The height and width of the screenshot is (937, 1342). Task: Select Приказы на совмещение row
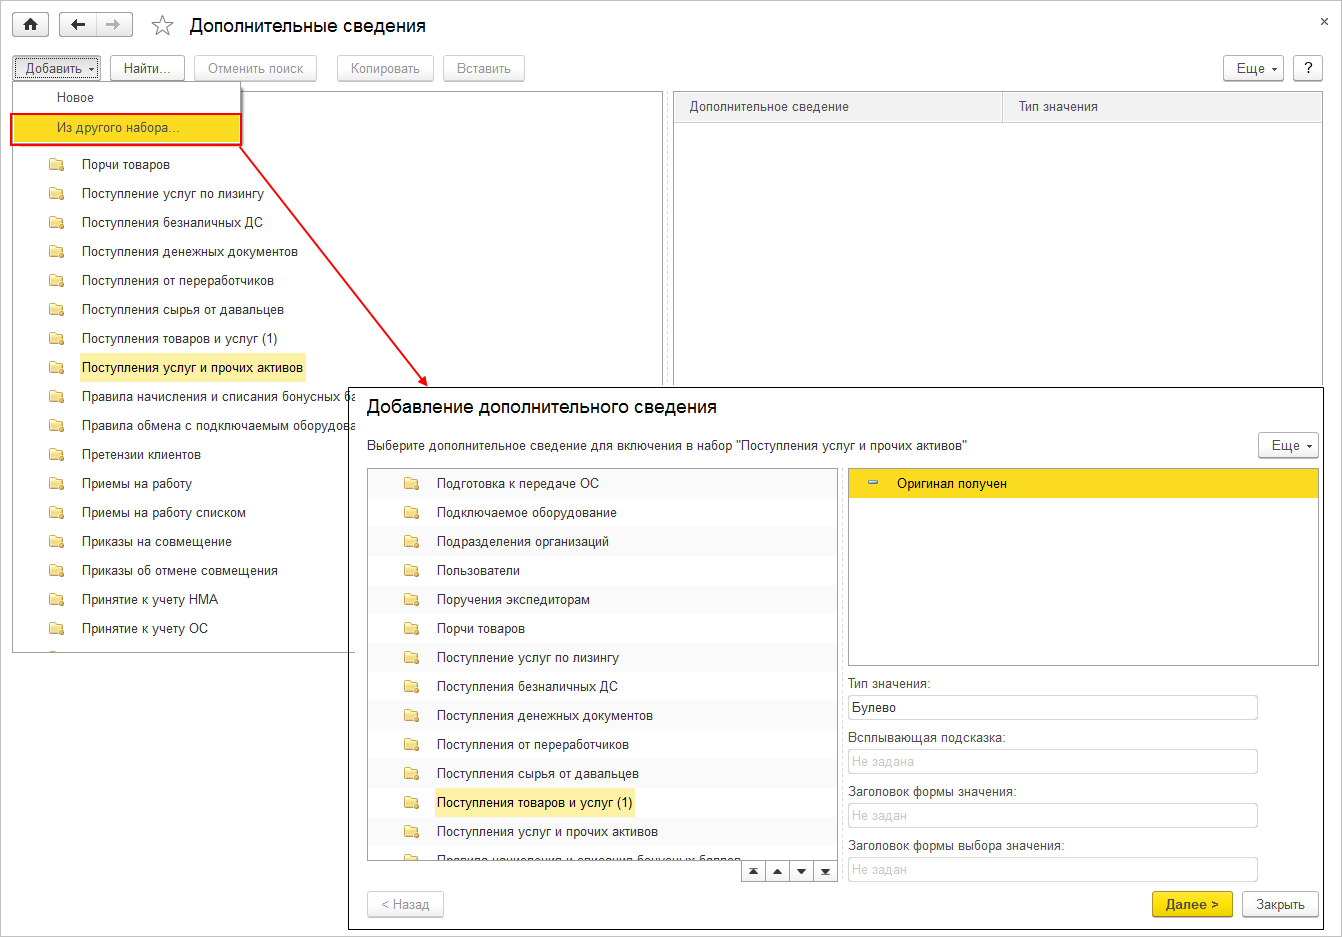pos(157,541)
